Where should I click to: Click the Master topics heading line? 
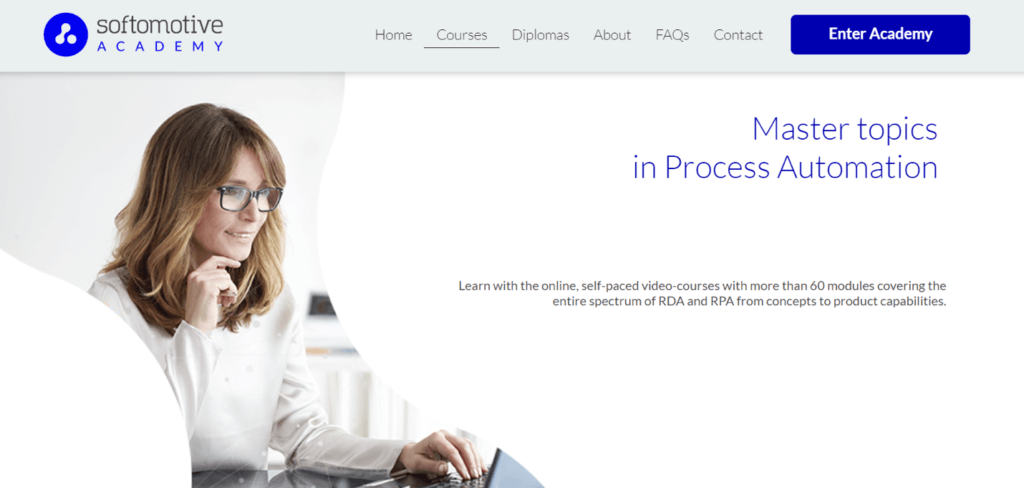click(844, 129)
